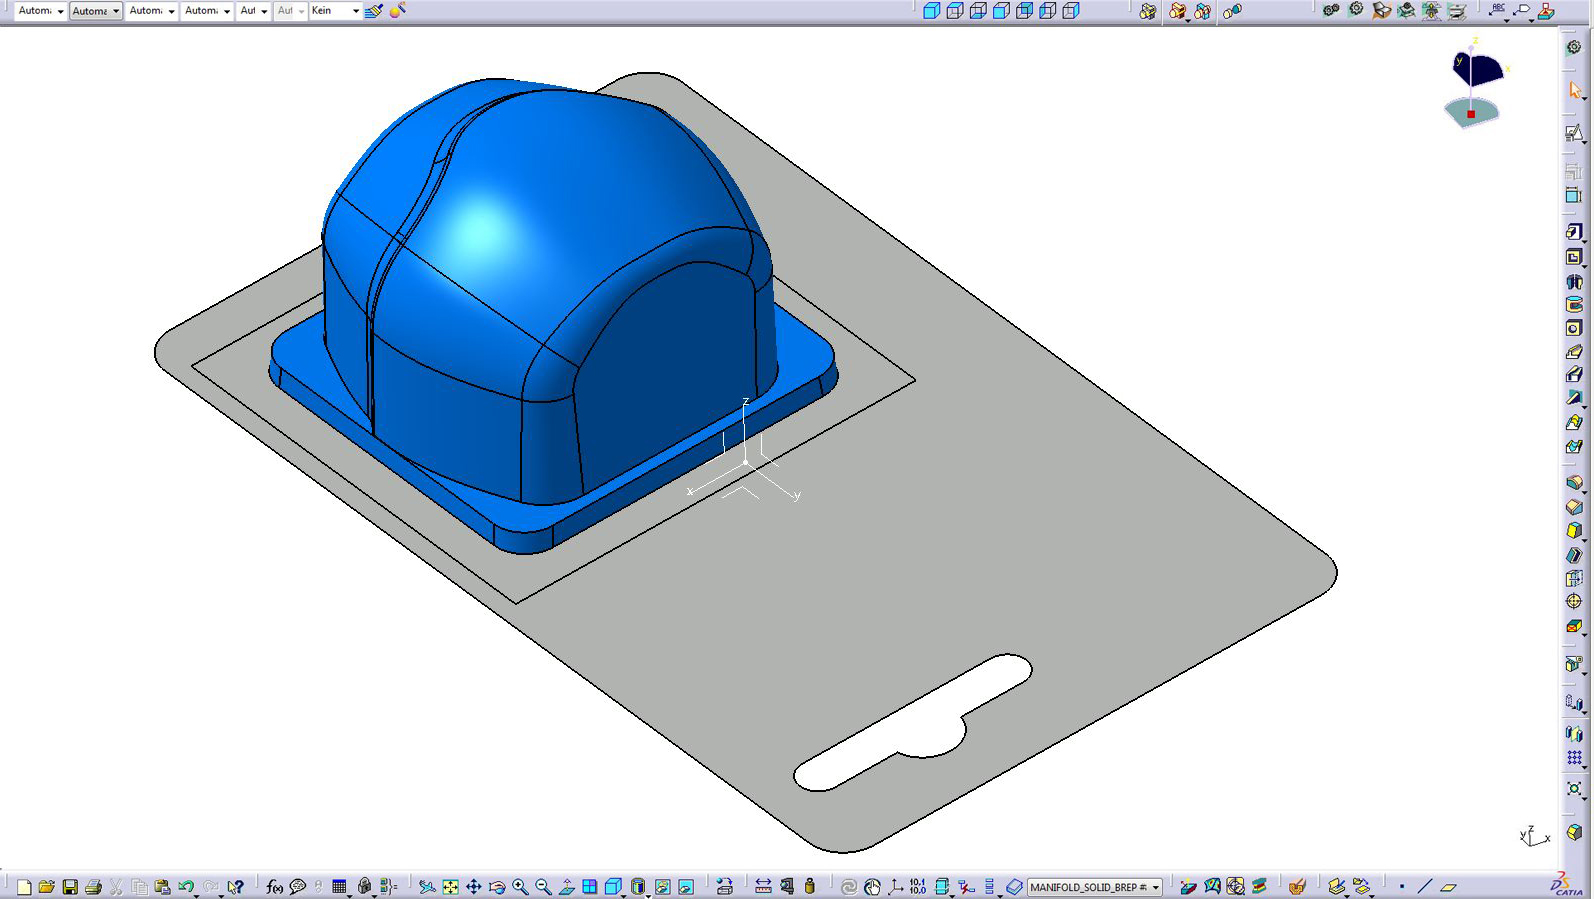Image resolution: width=1594 pixels, height=899 pixels.
Task: Open the Kein layer dropdown
Action: coord(355,11)
